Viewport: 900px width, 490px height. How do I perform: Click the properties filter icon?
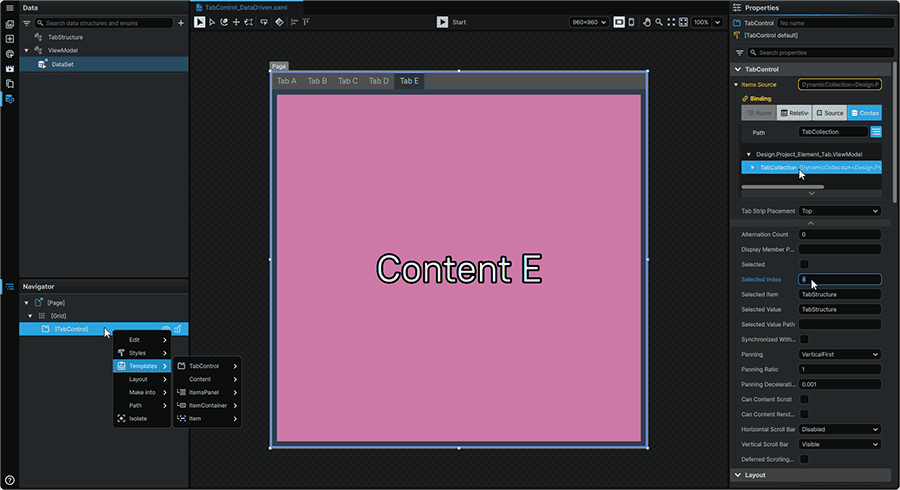(x=739, y=53)
